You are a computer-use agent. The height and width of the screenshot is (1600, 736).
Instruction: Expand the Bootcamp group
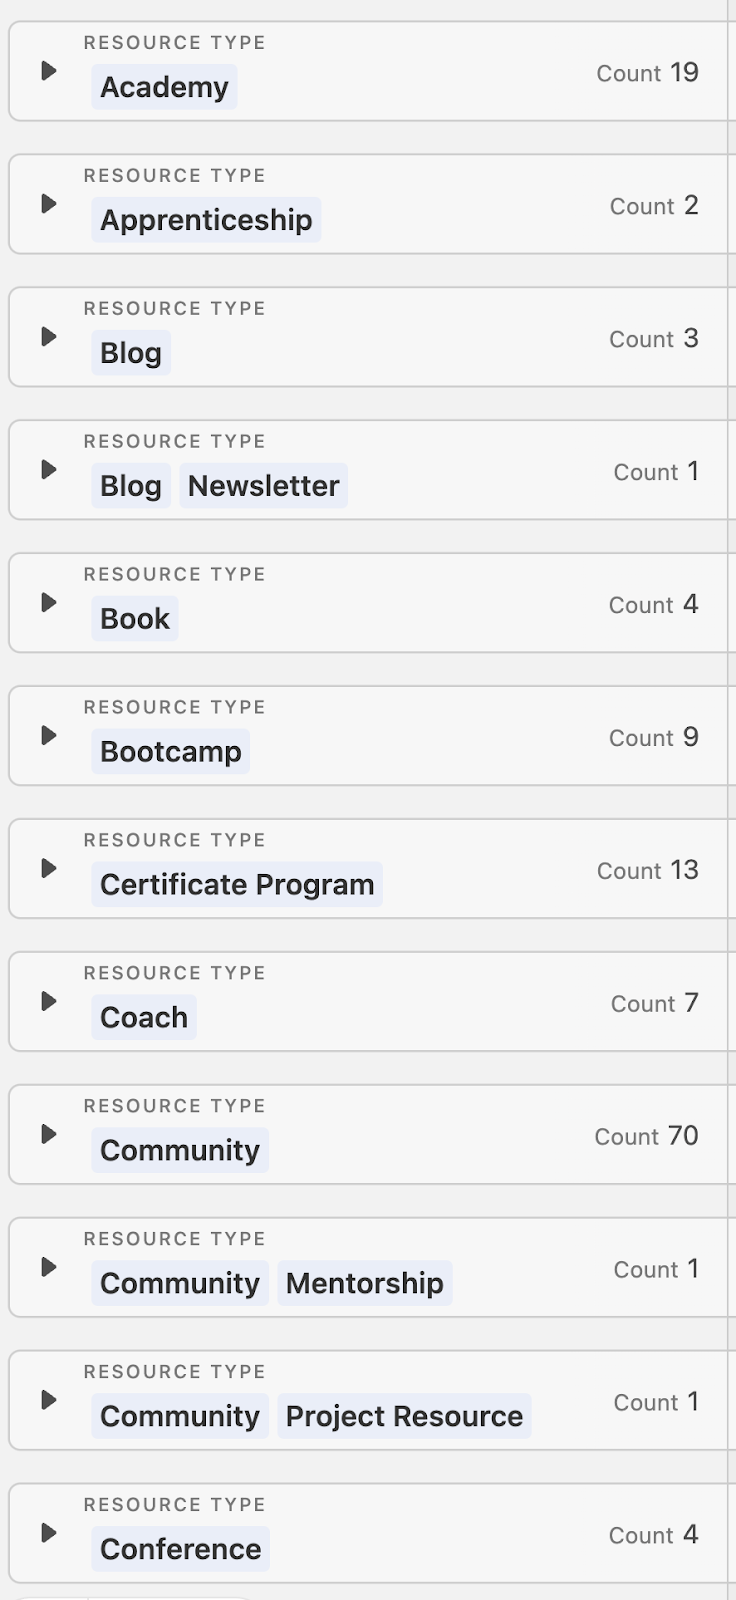pyautogui.click(x=48, y=736)
